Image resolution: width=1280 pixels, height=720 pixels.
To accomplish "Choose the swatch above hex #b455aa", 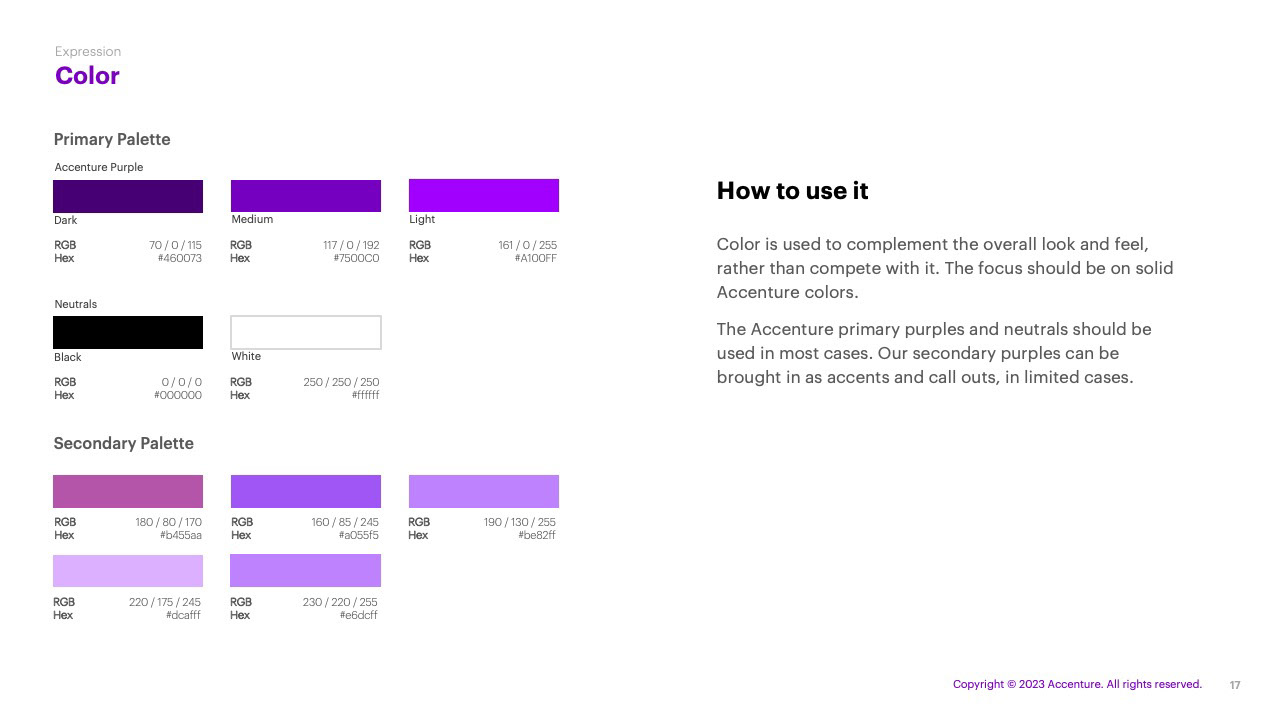I will point(128,491).
